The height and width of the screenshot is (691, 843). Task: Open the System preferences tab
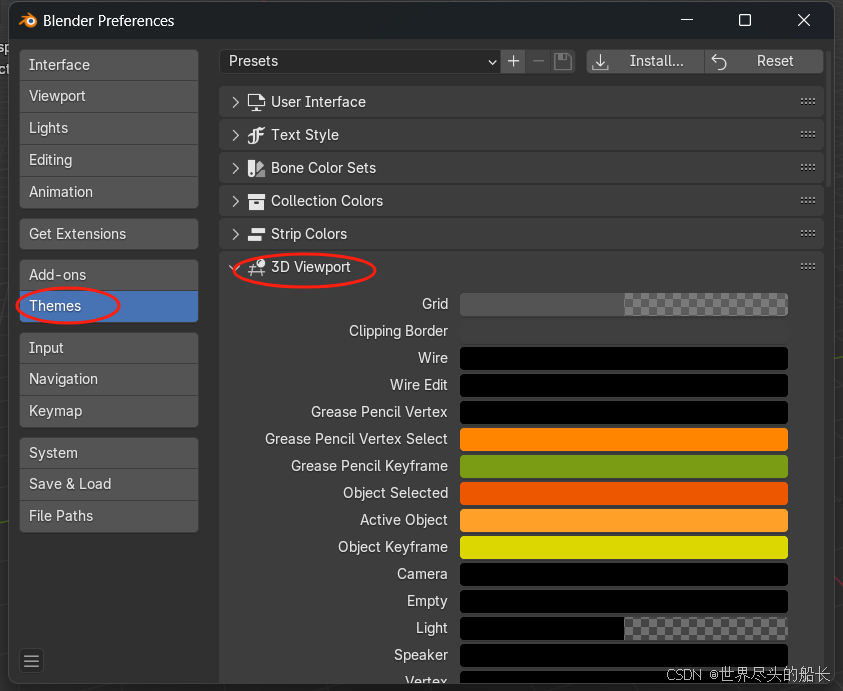pos(109,453)
